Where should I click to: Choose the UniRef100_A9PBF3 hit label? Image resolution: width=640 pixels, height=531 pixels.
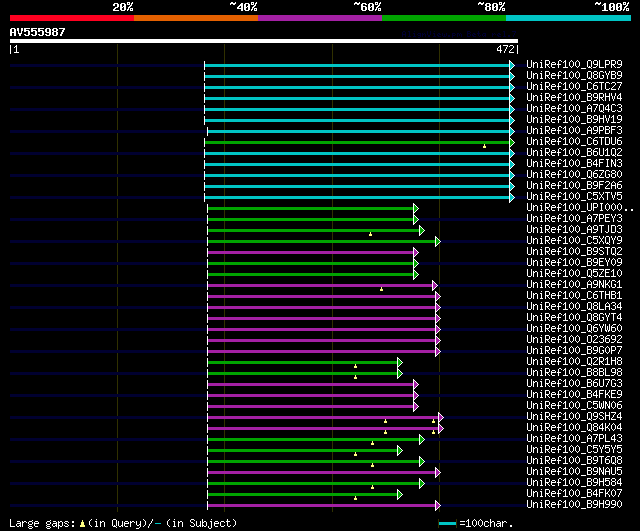pos(574,131)
